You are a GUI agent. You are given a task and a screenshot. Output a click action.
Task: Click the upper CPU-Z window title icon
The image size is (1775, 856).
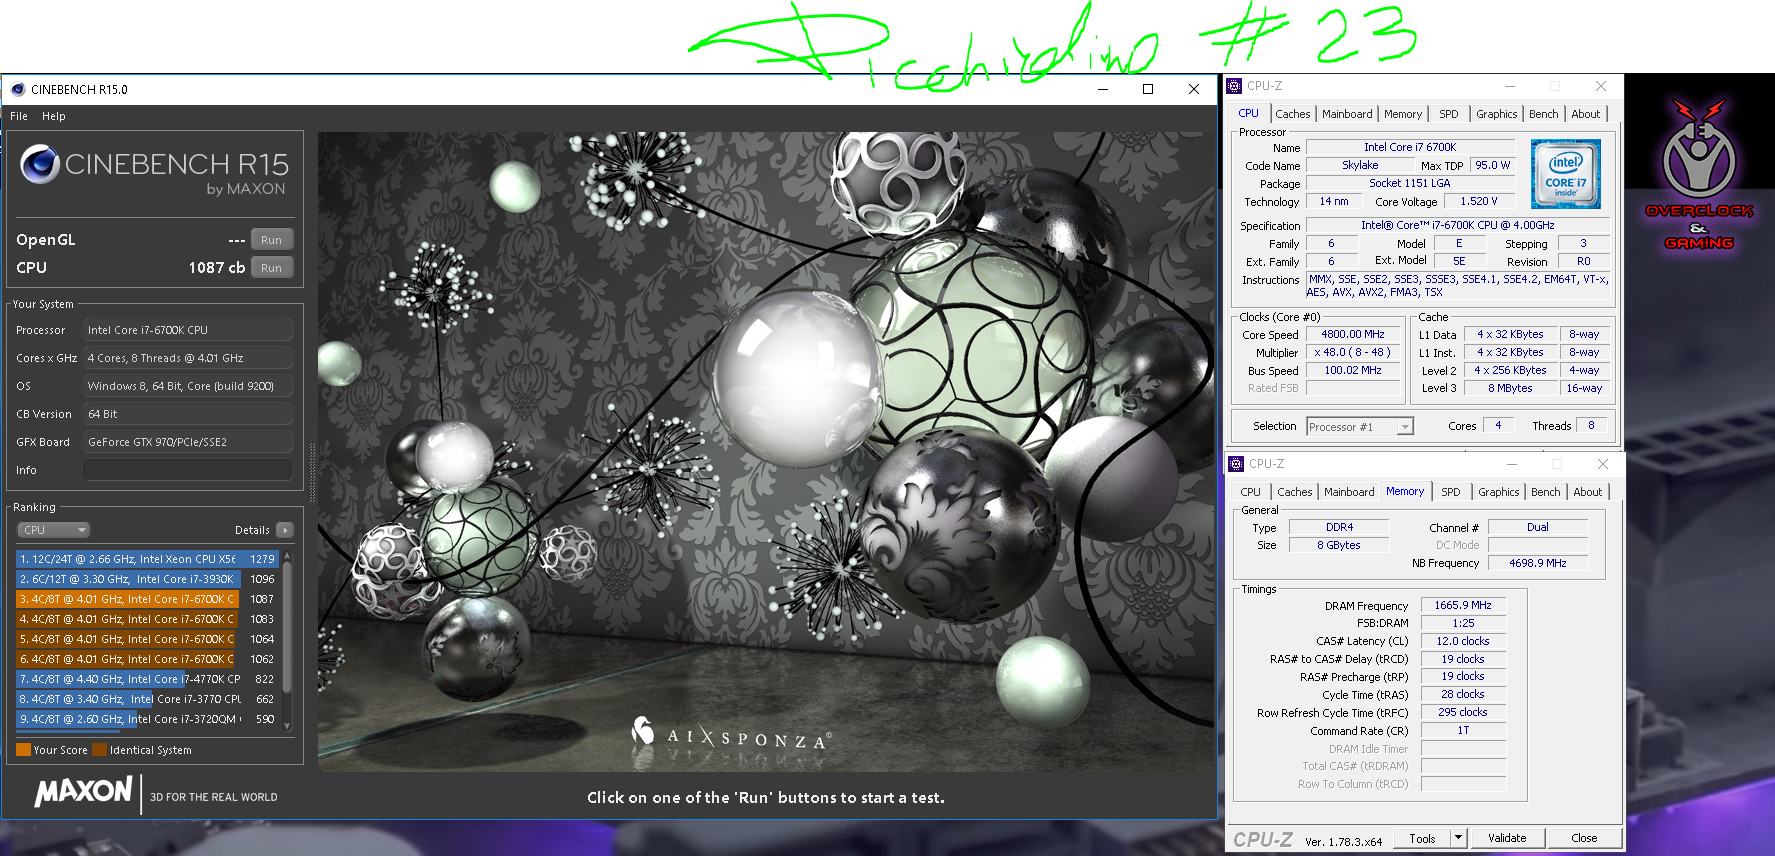[1234, 86]
